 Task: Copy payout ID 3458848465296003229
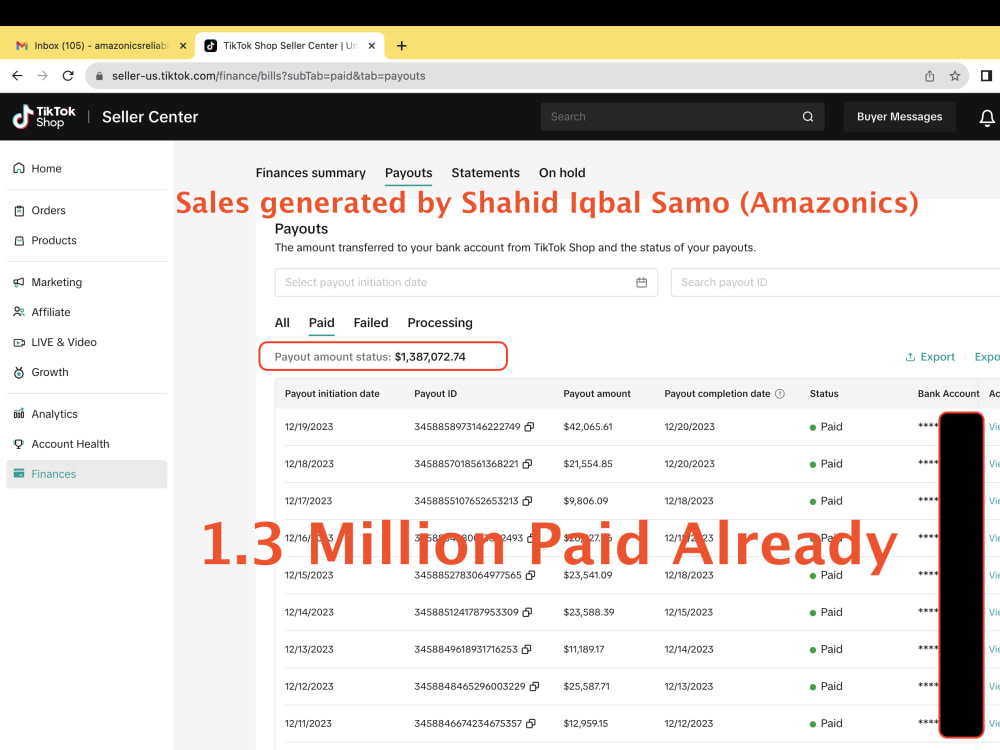point(534,686)
